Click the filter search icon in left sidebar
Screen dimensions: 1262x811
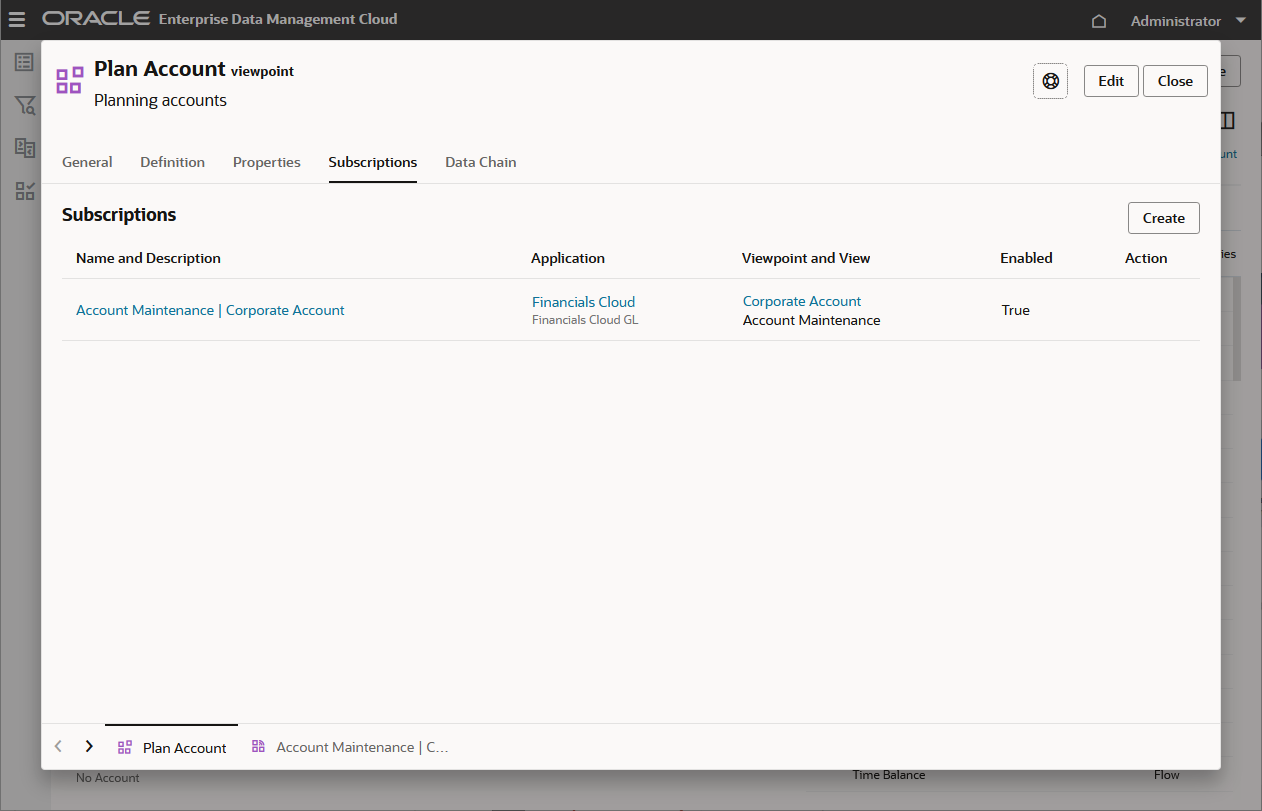(25, 105)
